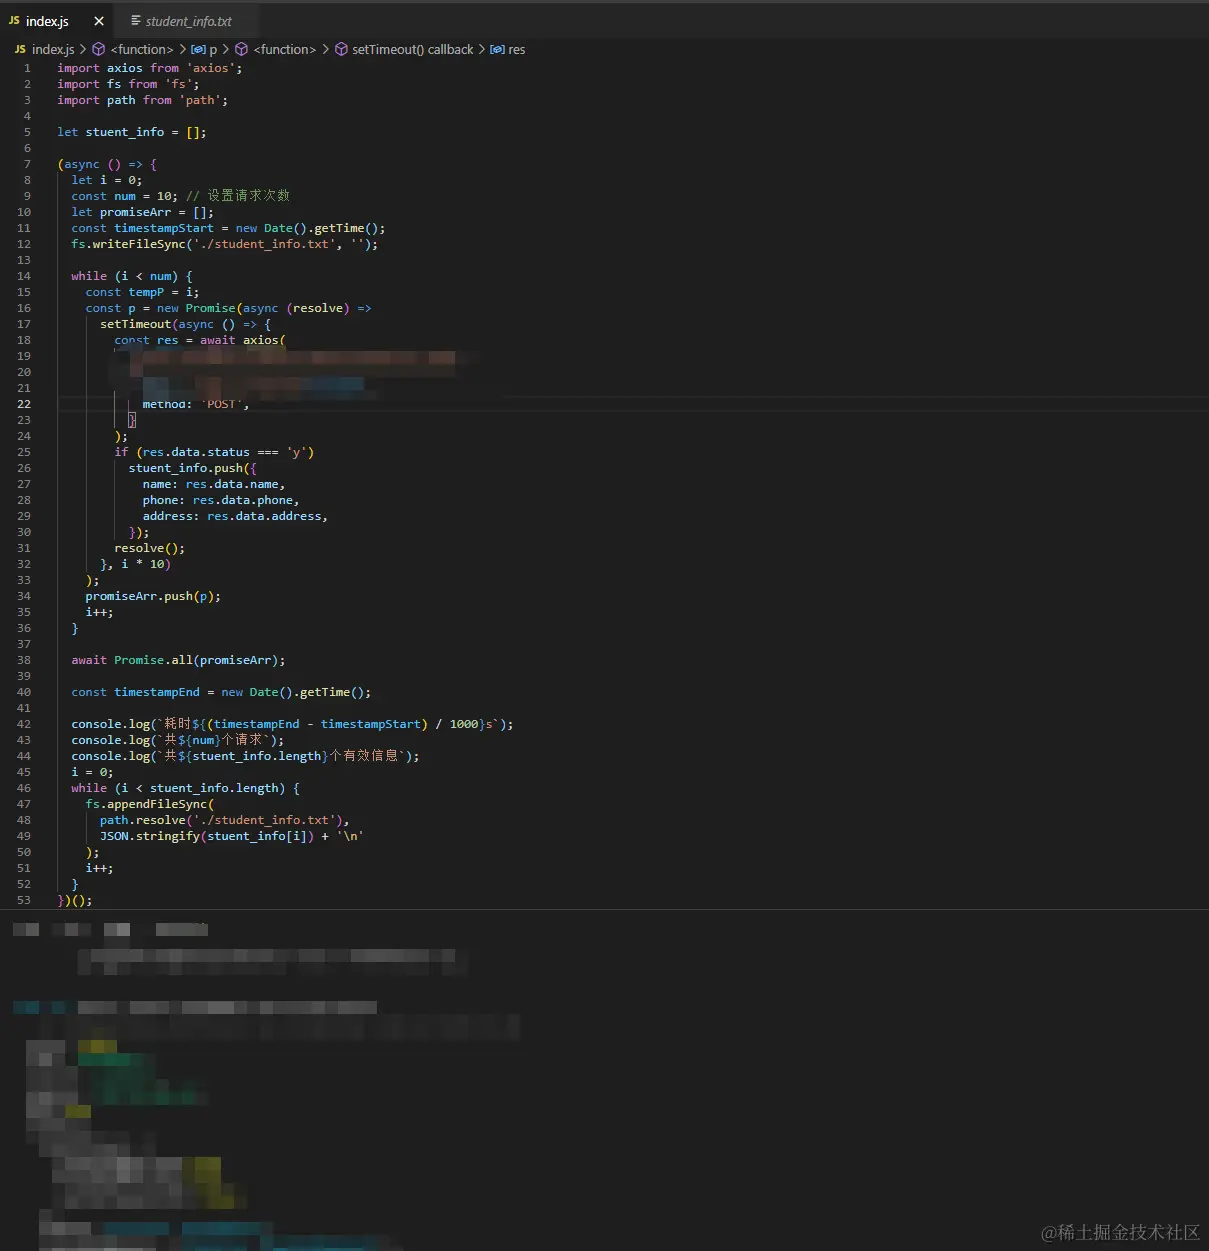
Task: Click the variable icon before 'res' breadcrumb
Action: (497, 49)
